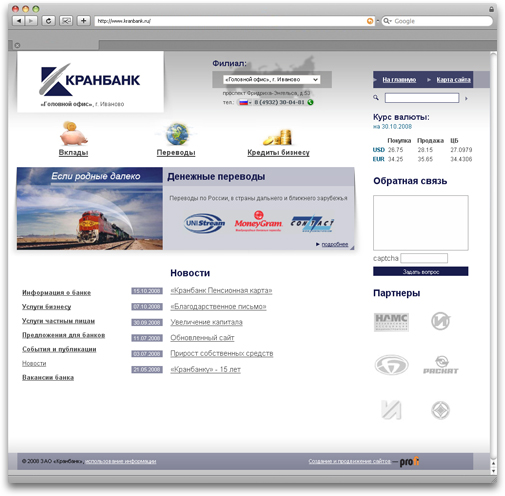The width and height of the screenshot is (505, 496).
Task: Open the Russian flag phone country selector
Action: click(245, 102)
